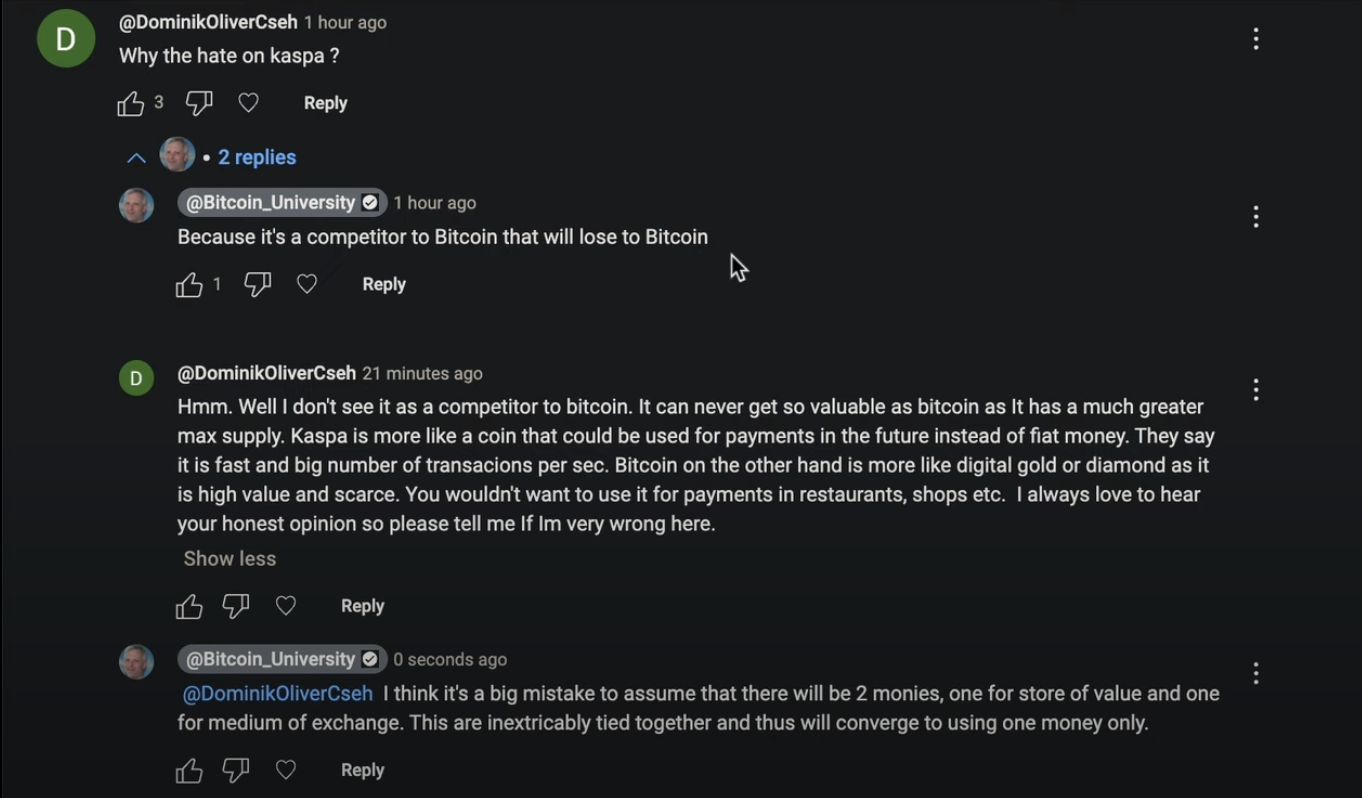Heart the "Why the hate on kaspa ?" comment
The height and width of the screenshot is (798, 1362).
[x=248, y=103]
